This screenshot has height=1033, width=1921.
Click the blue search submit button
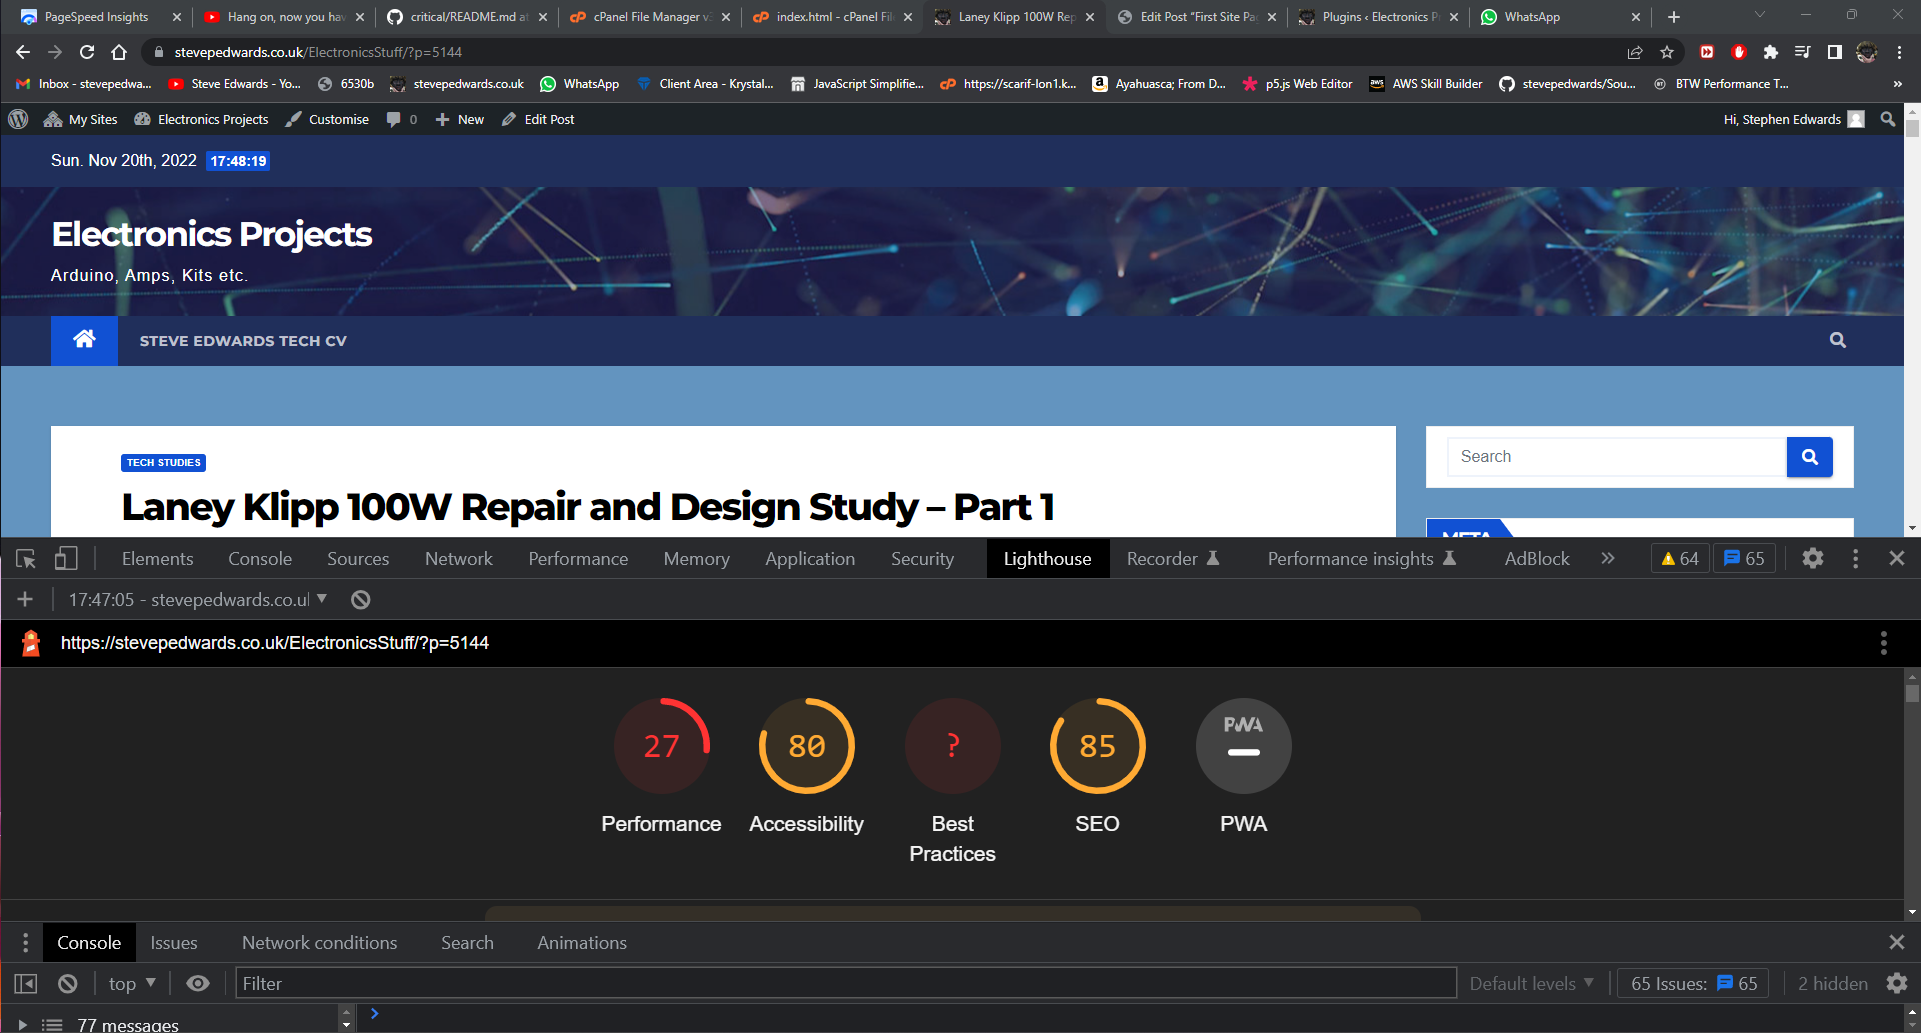point(1809,457)
